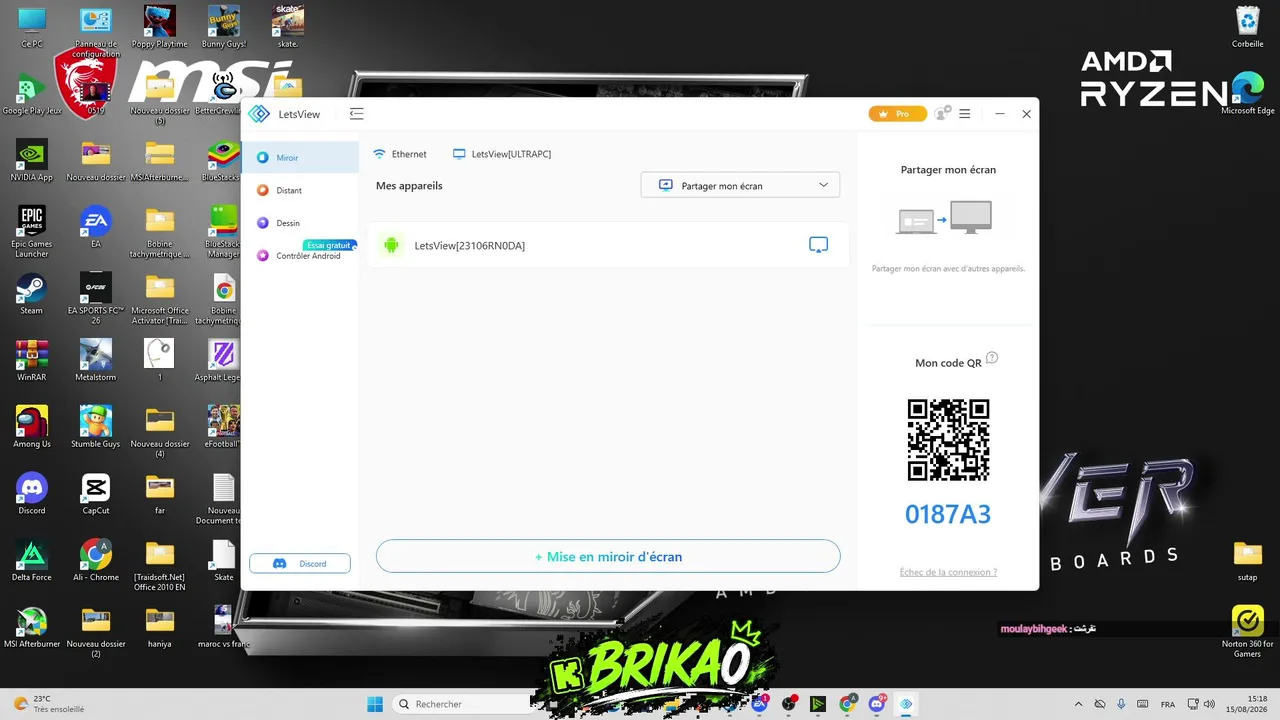Select the WinRAR desktop shortcut
The height and width of the screenshot is (720, 1280).
click(32, 362)
